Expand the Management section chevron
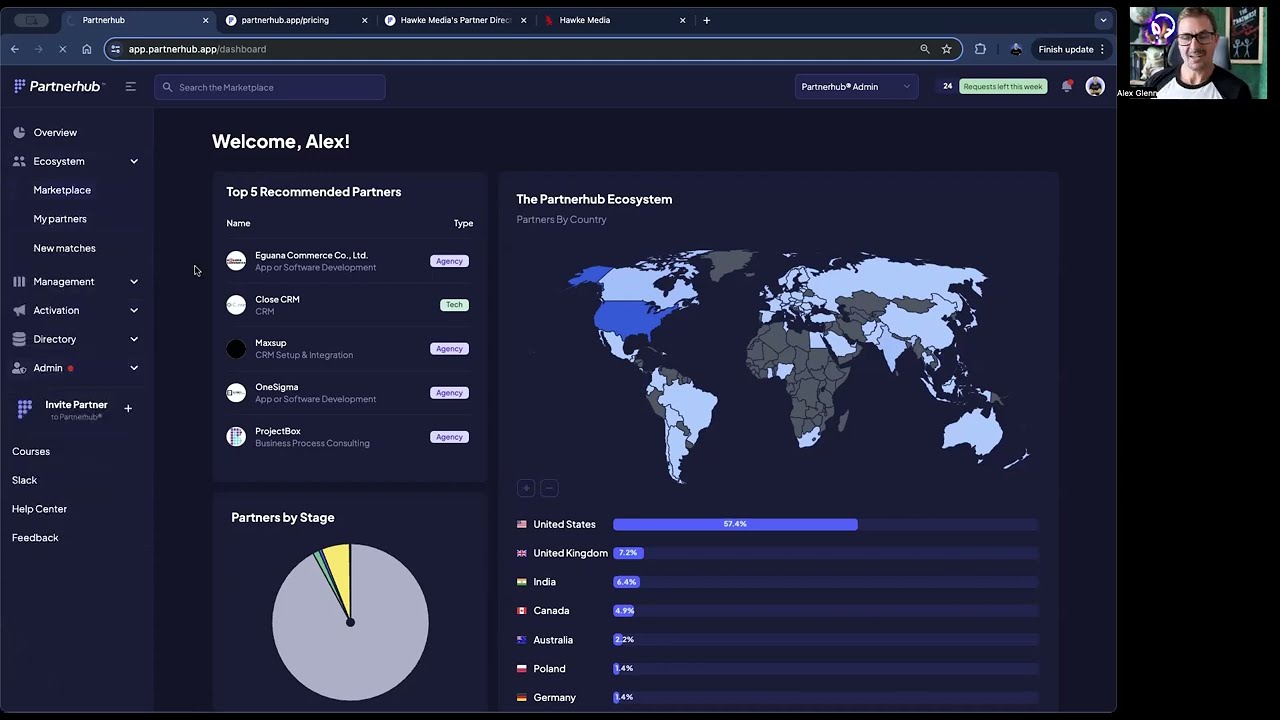 134,282
